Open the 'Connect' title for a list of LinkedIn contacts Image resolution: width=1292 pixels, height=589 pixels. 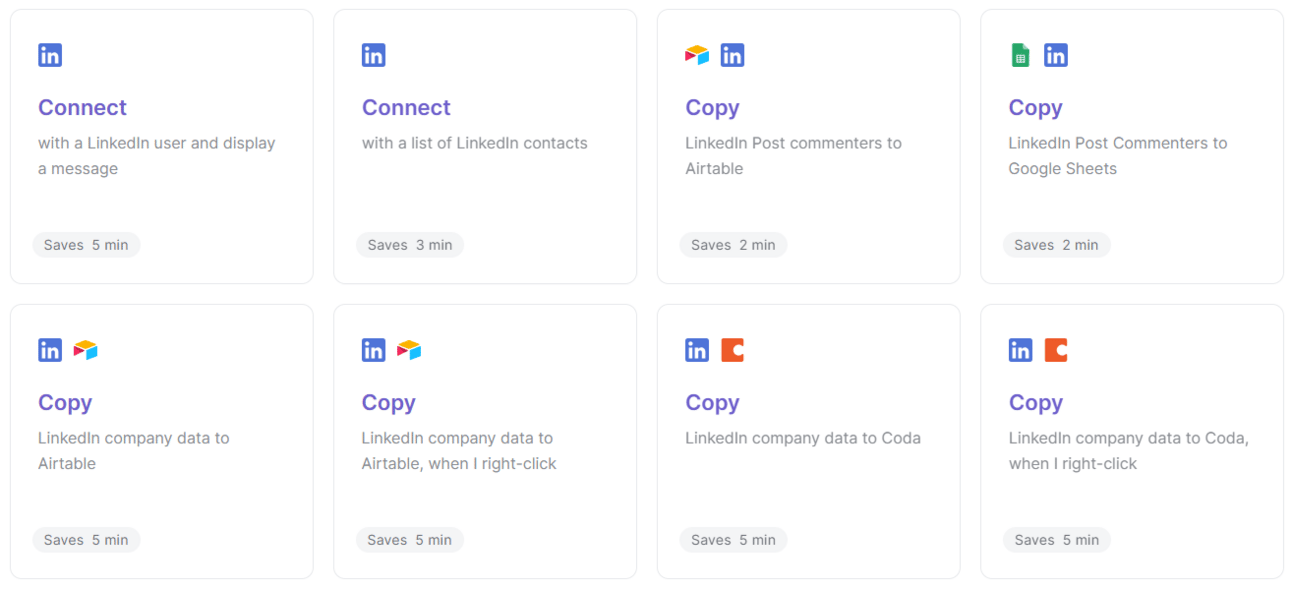(x=406, y=107)
